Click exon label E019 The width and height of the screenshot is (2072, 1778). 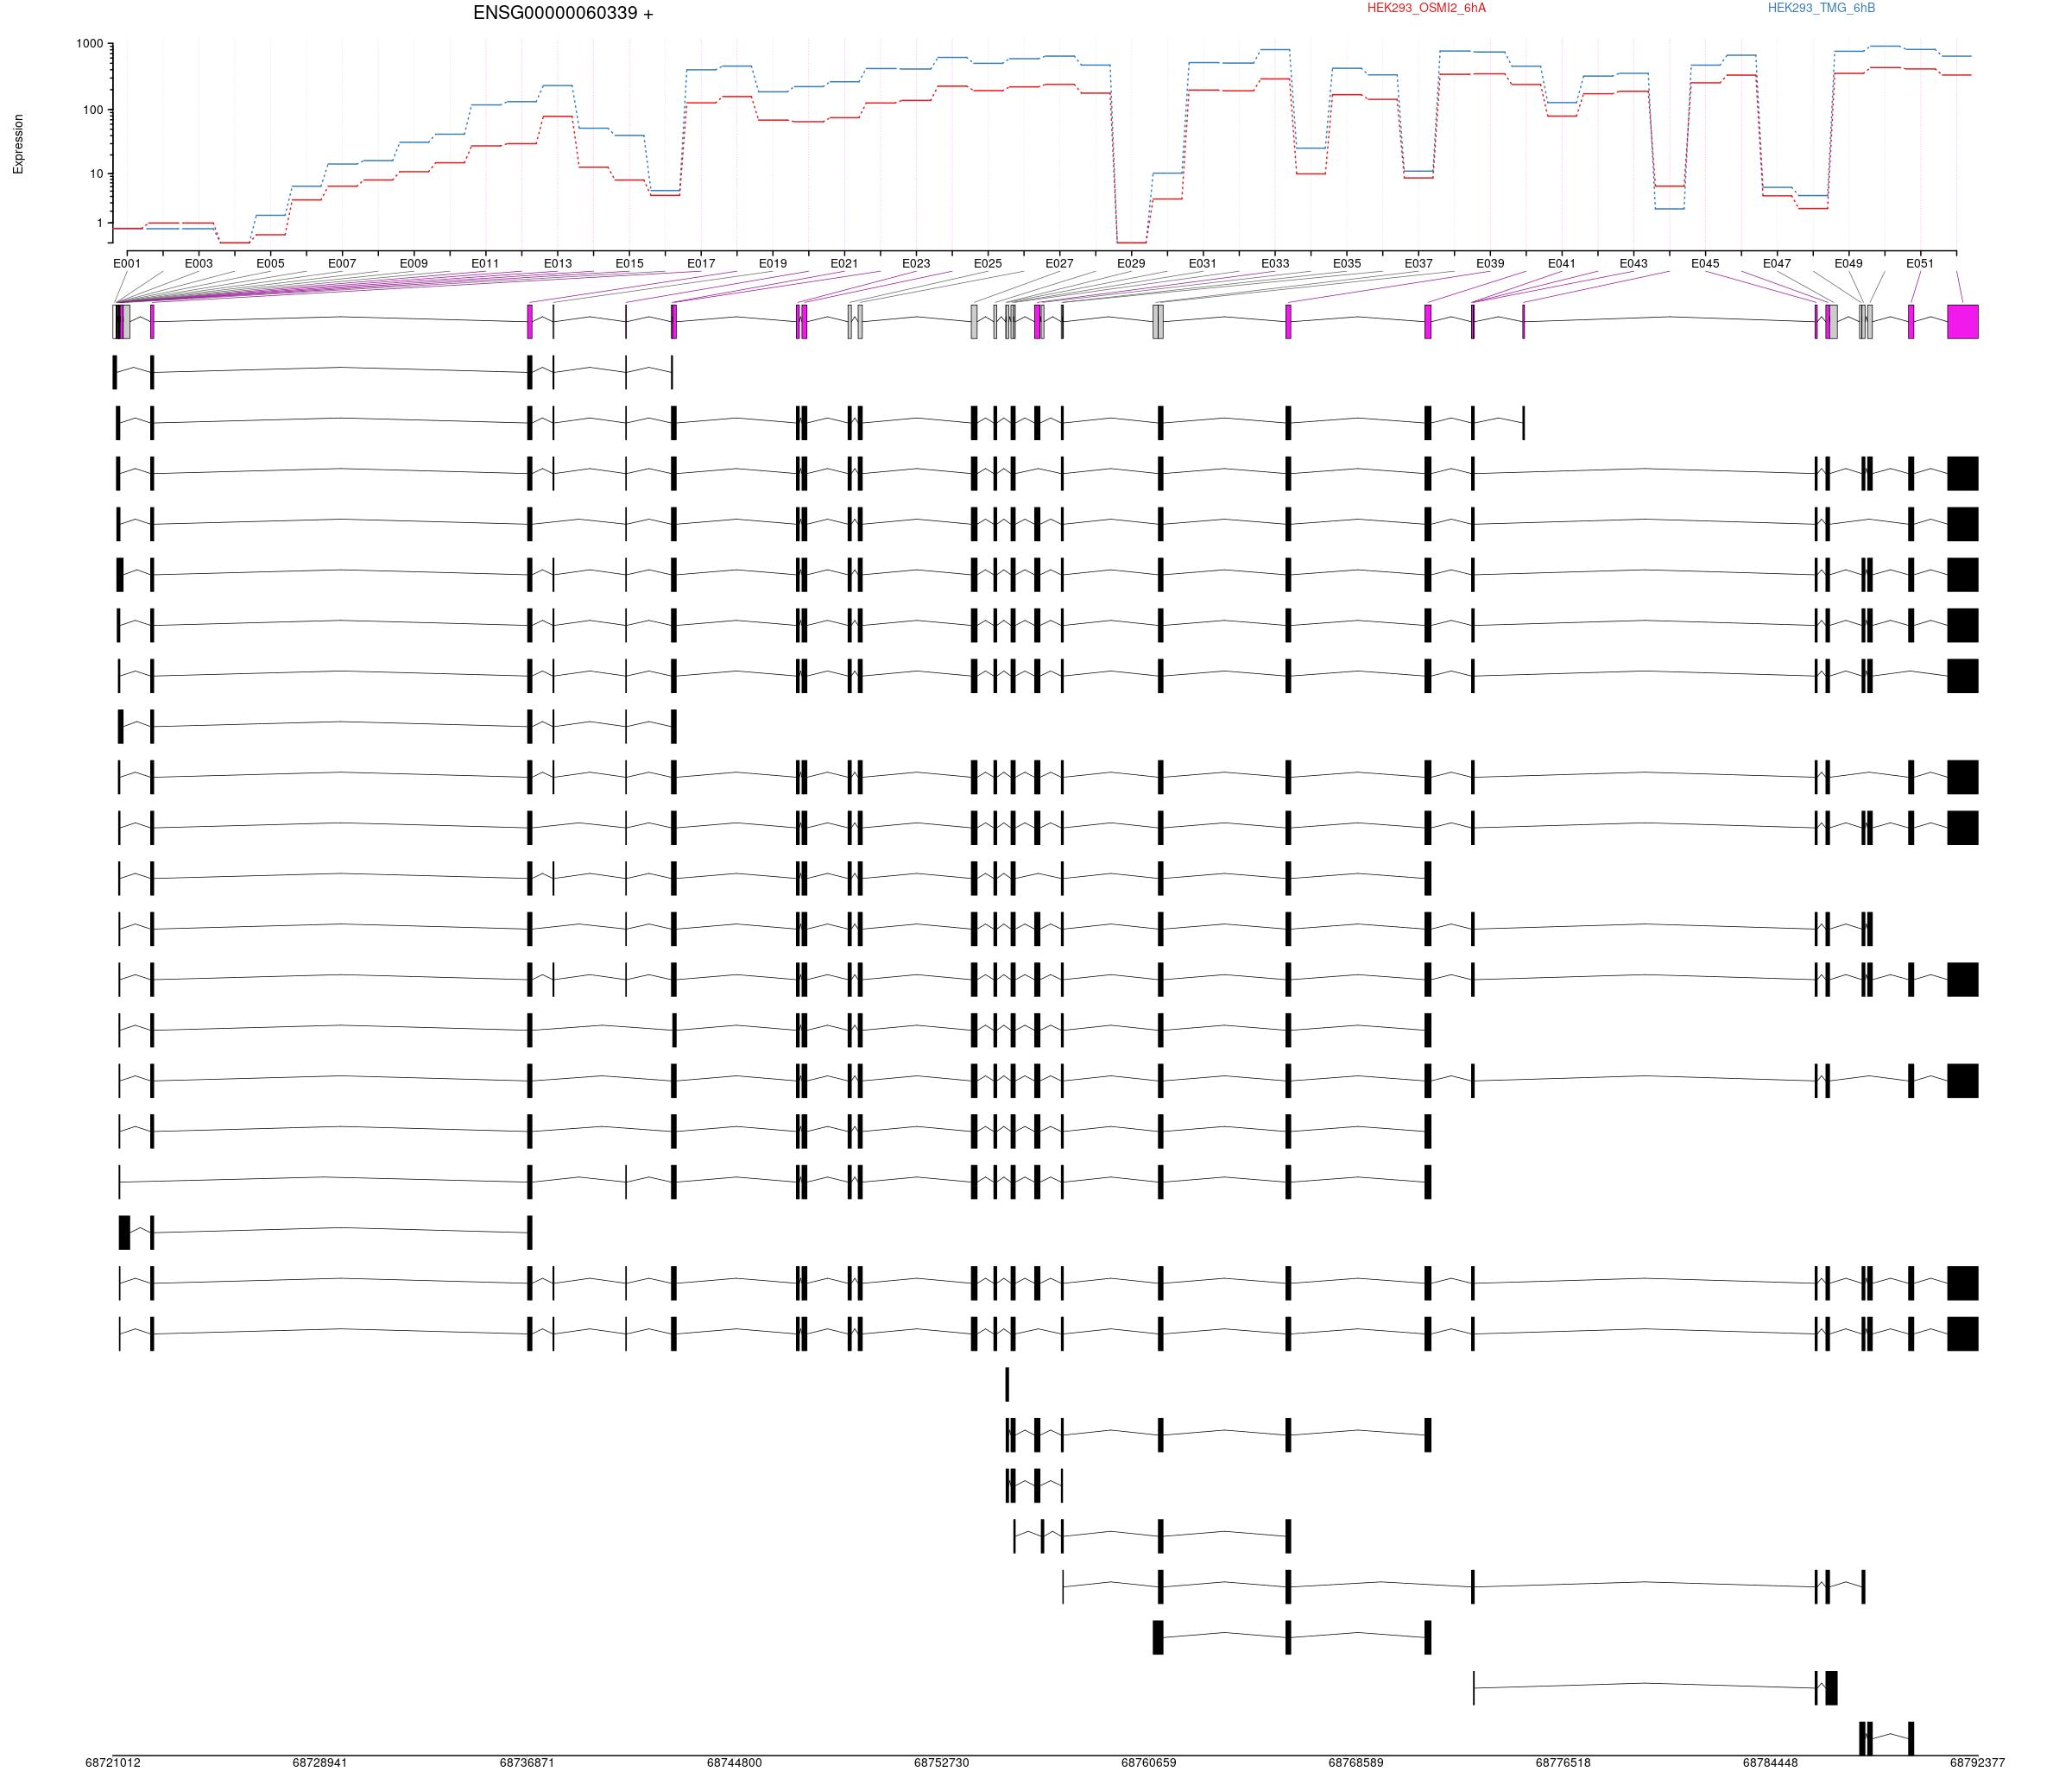pyautogui.click(x=773, y=264)
